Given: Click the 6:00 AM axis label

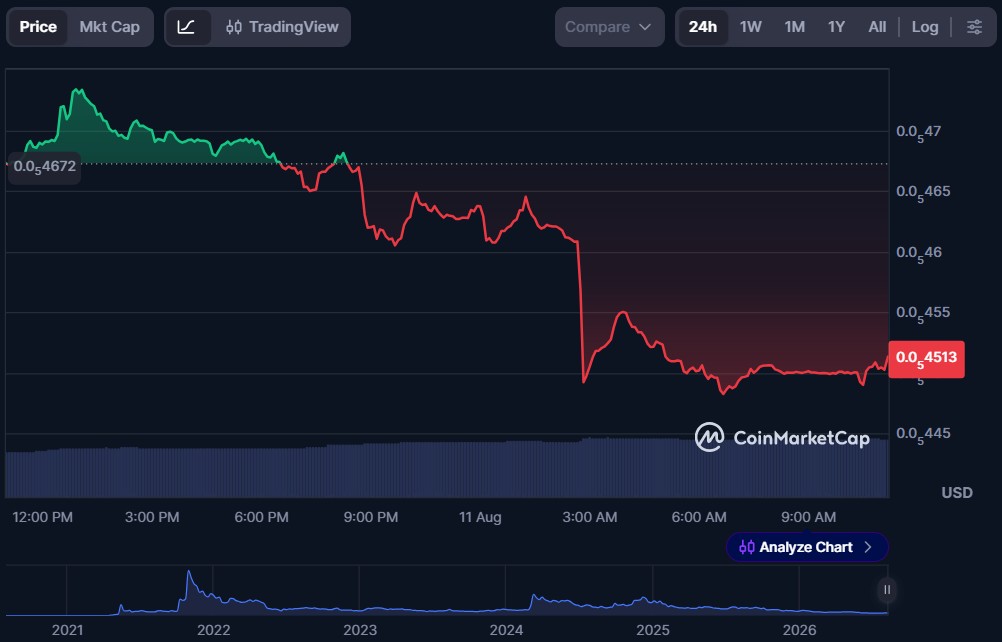Looking at the screenshot, I should pos(698,517).
